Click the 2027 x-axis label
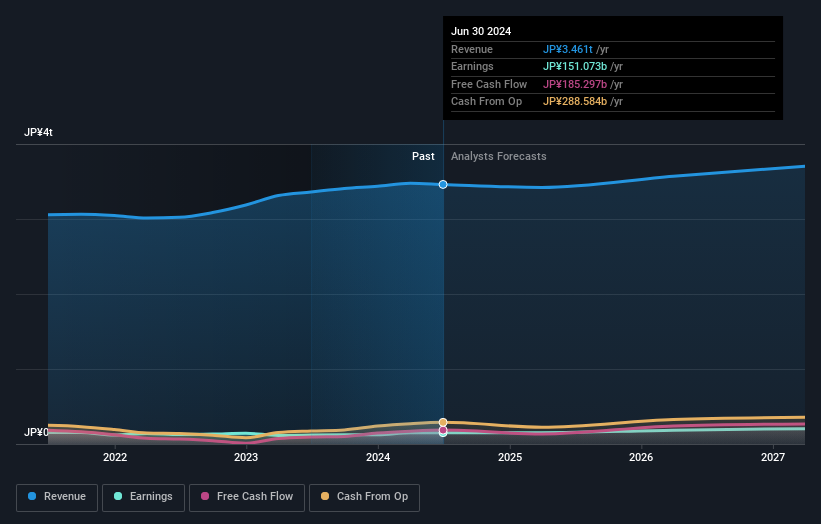The image size is (821, 524). pyautogui.click(x=773, y=457)
